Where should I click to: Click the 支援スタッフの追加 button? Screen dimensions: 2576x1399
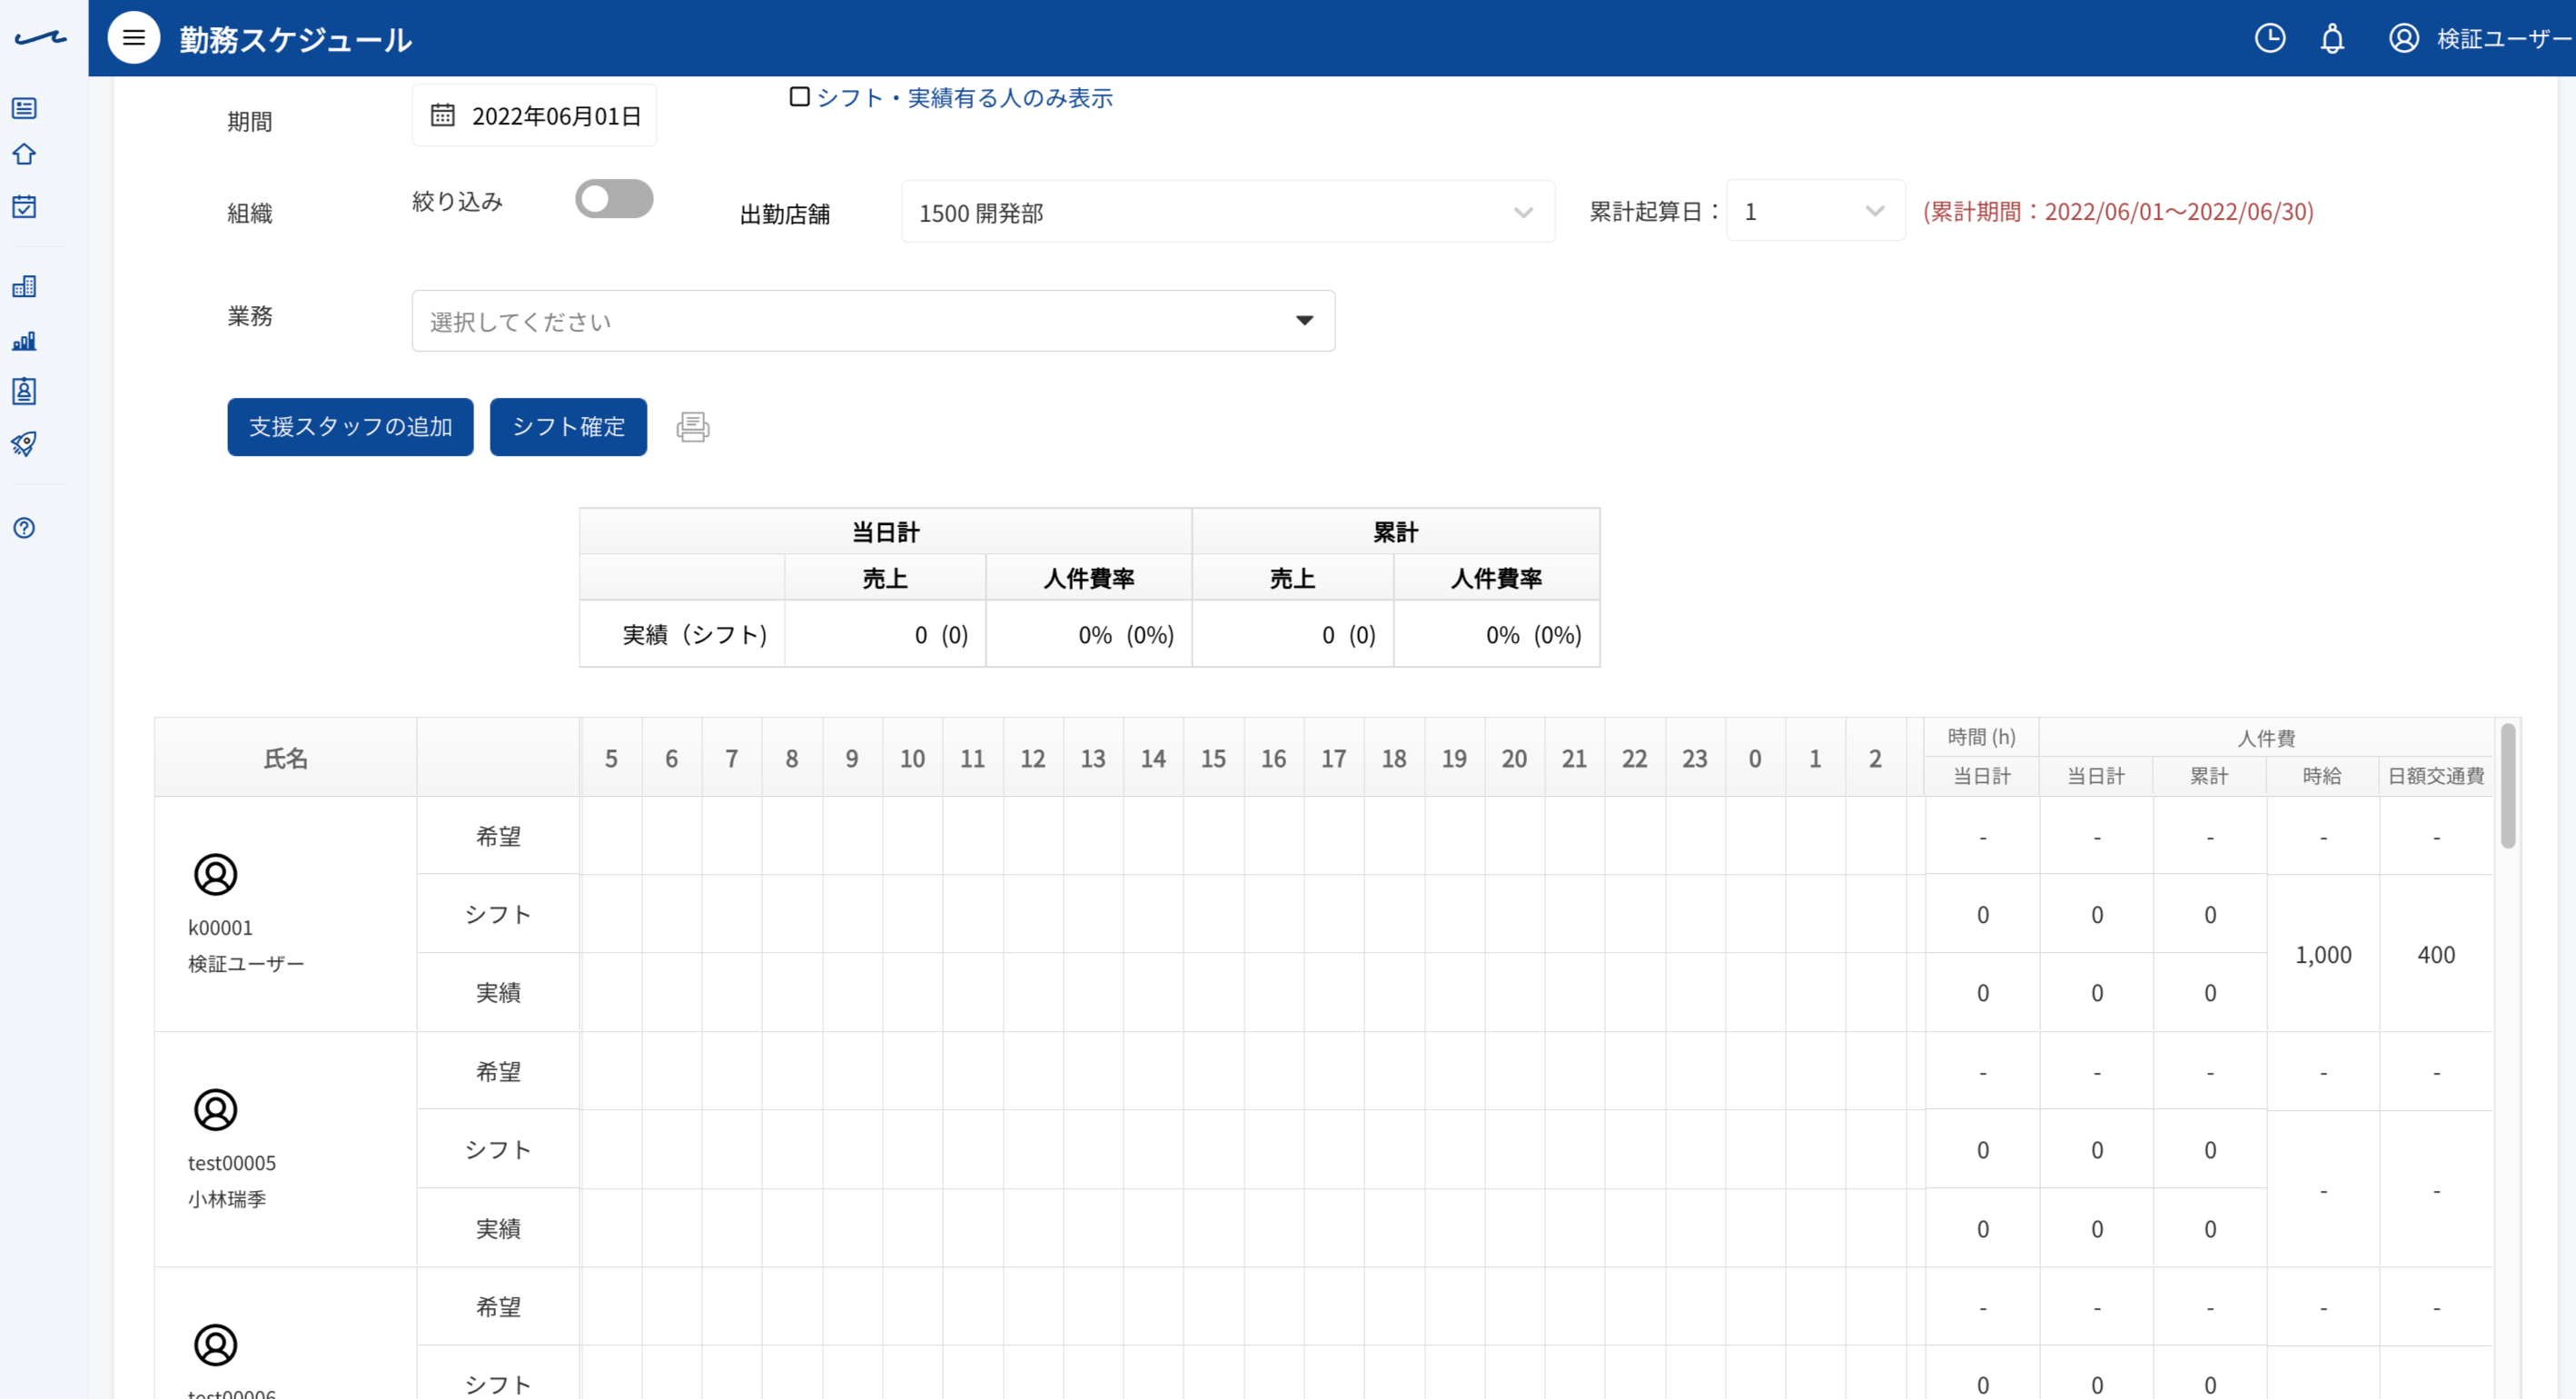coord(350,427)
